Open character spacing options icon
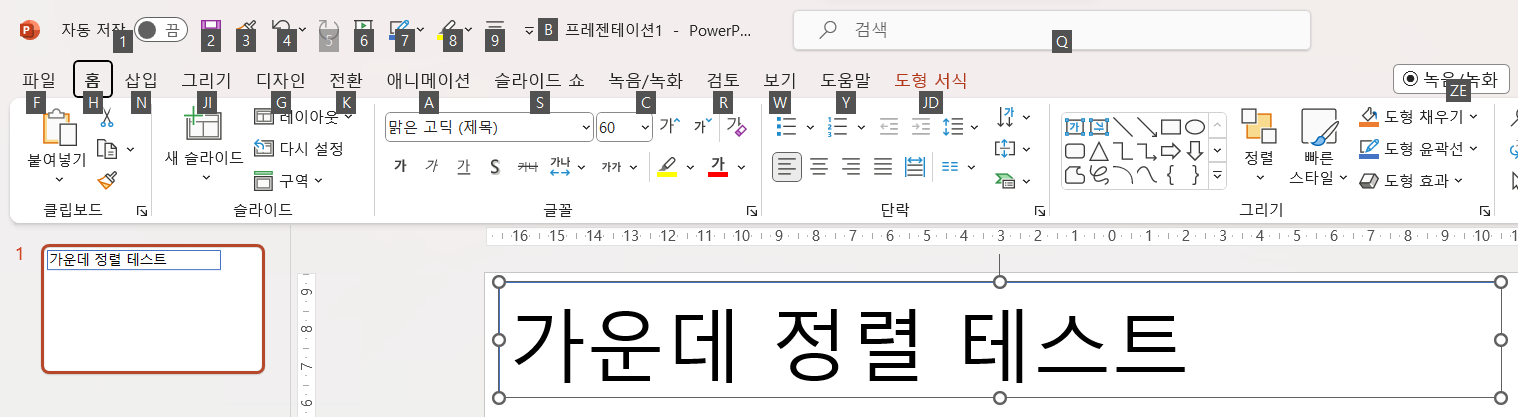The width and height of the screenshot is (1518, 417). click(560, 166)
